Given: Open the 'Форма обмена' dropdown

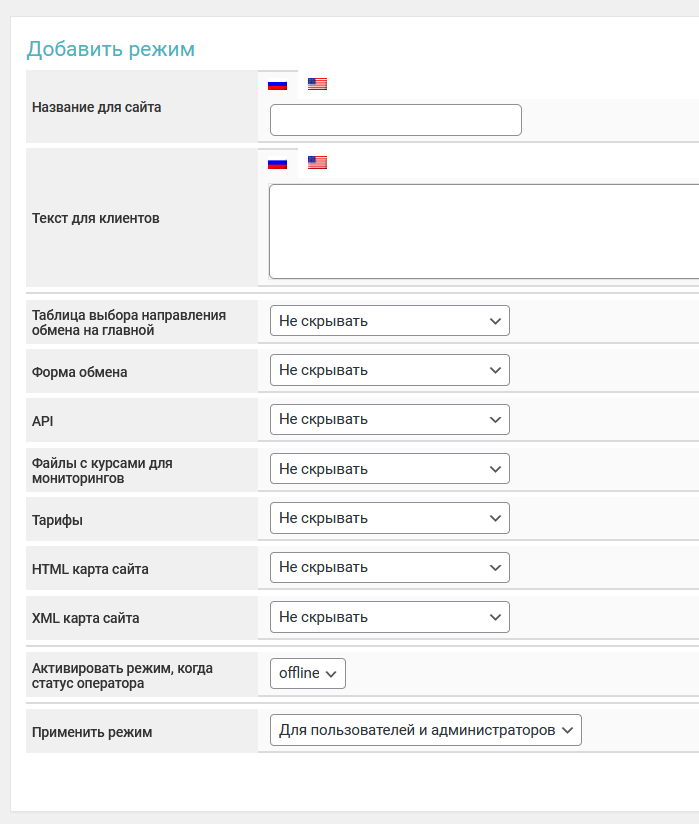Looking at the screenshot, I should point(389,370).
